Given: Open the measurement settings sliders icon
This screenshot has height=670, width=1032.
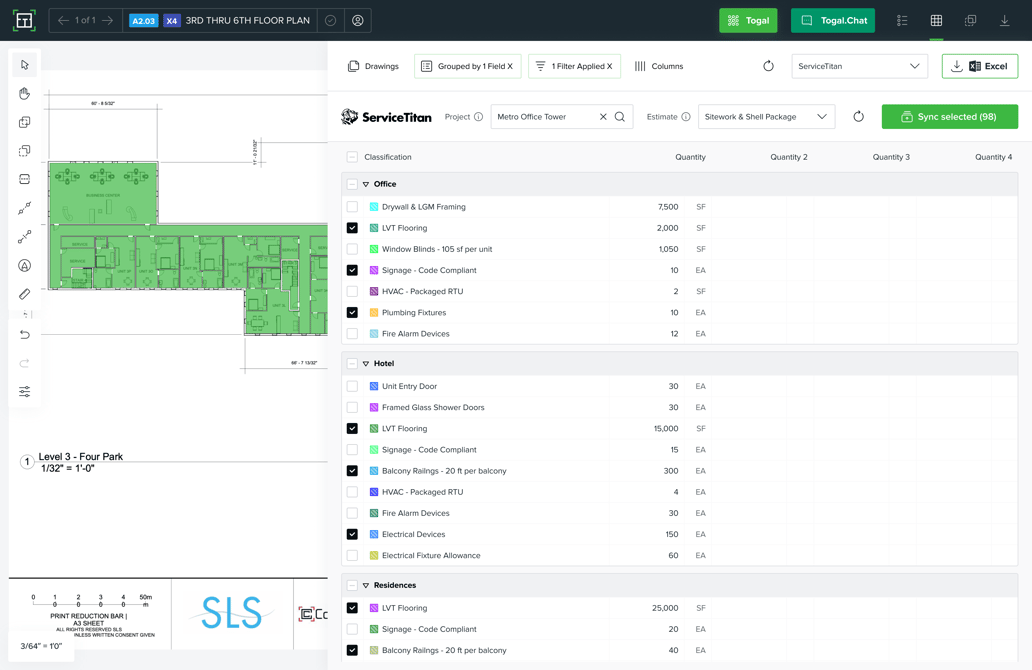Looking at the screenshot, I should [24, 391].
